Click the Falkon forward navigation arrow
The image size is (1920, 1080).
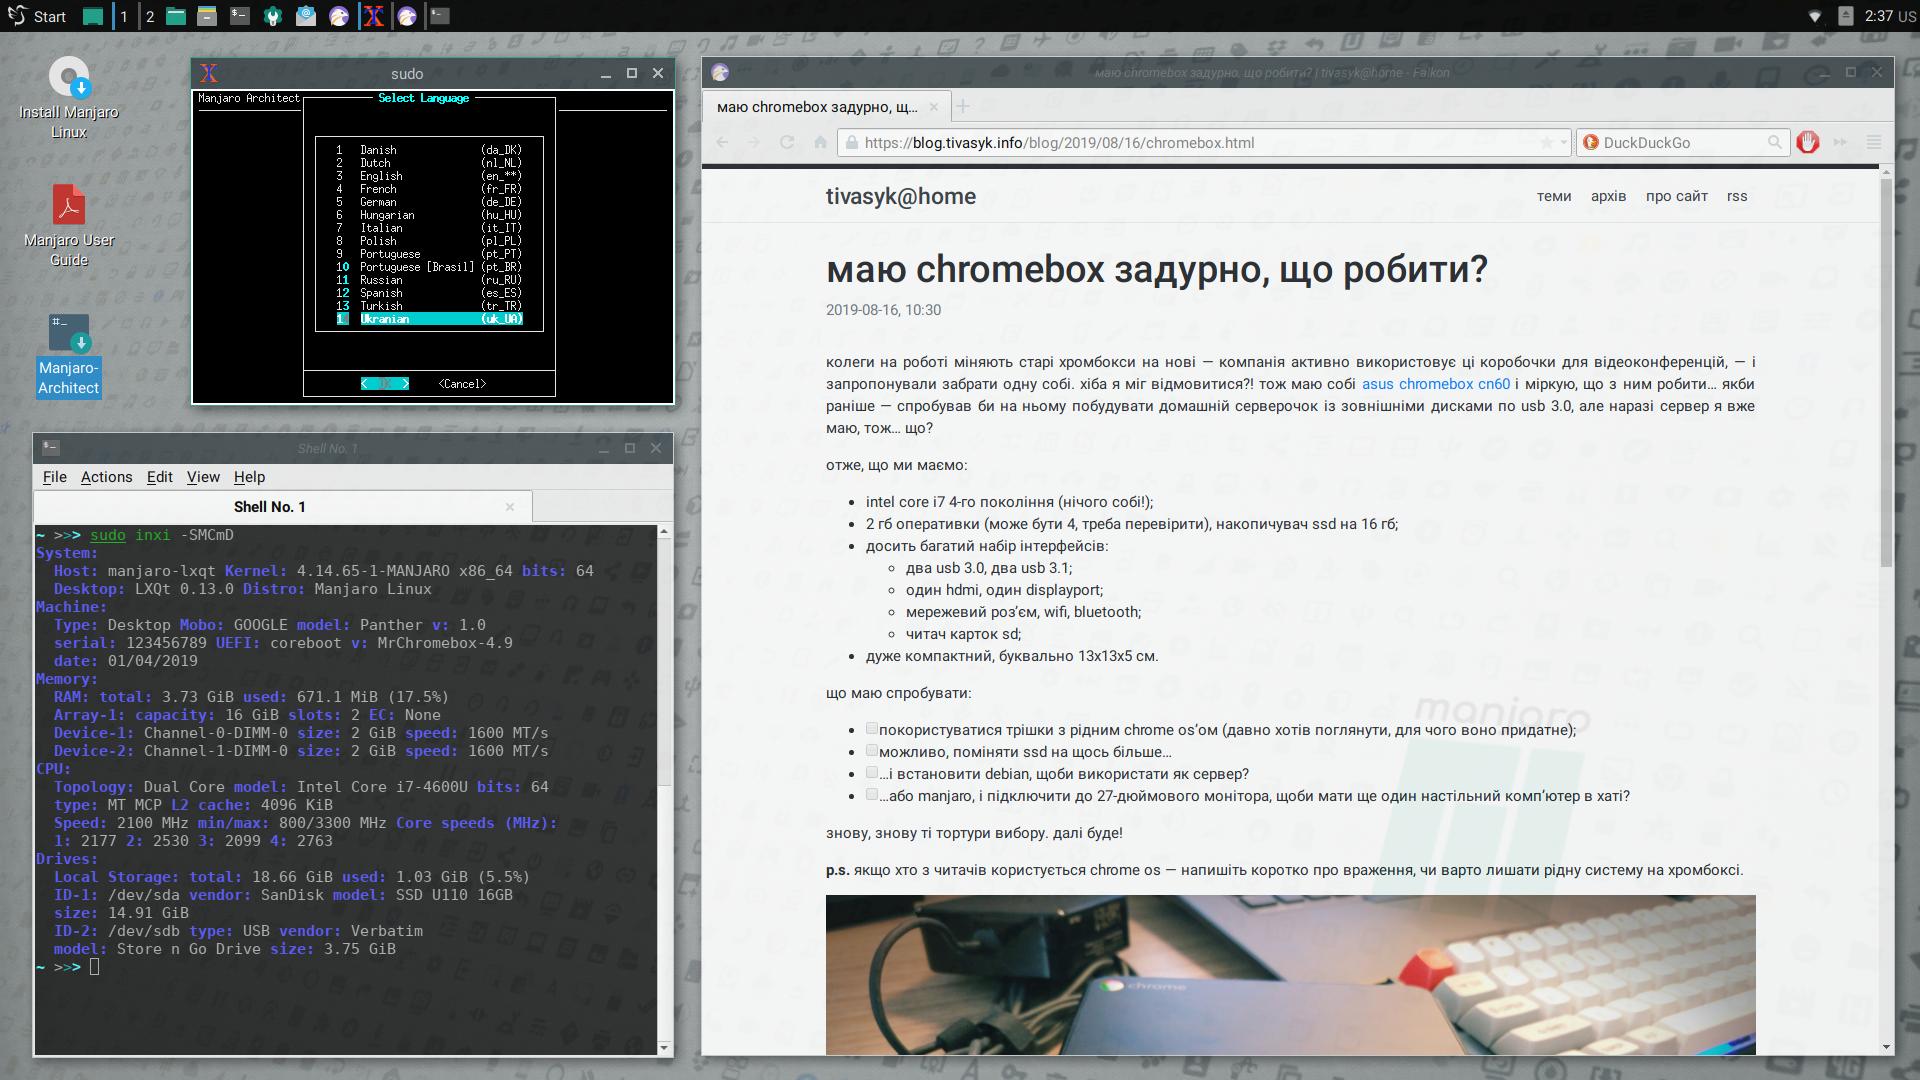pos(754,142)
